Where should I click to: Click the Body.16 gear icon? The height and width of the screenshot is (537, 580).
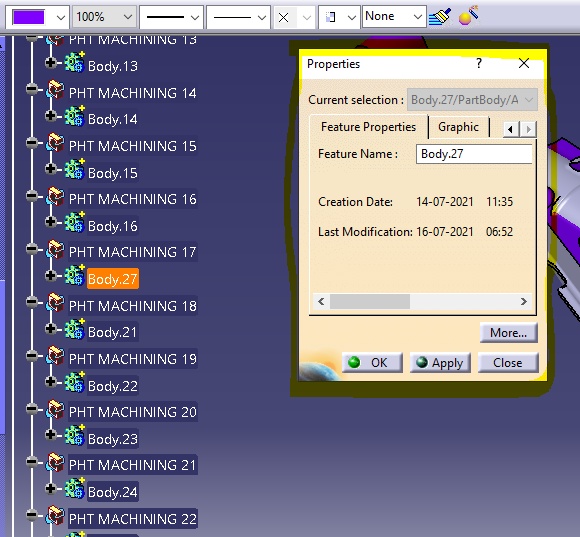pyautogui.click(x=75, y=221)
